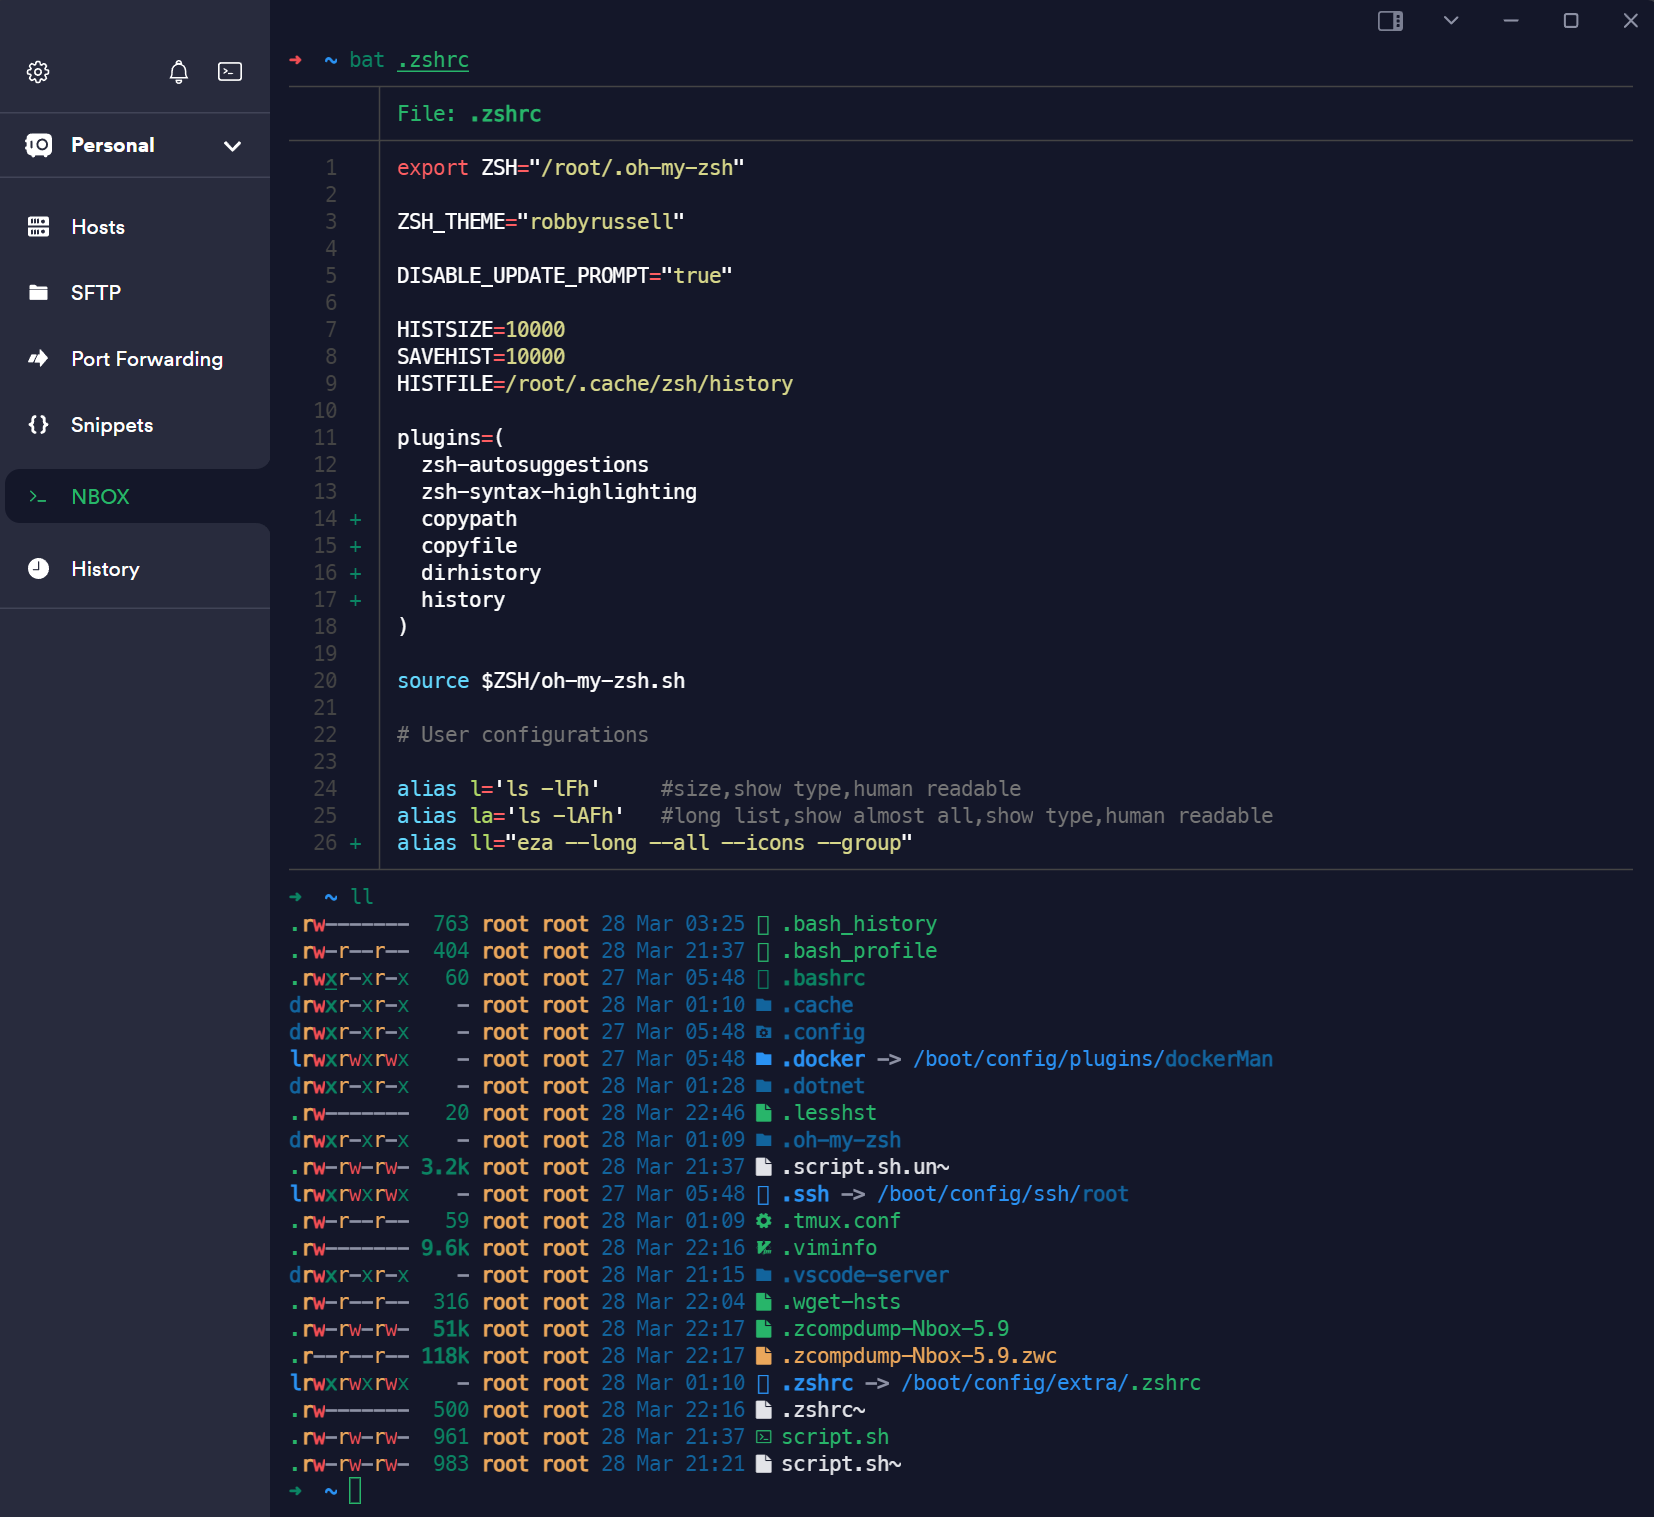Click the Hosts server icon
The width and height of the screenshot is (1654, 1517).
(x=38, y=227)
